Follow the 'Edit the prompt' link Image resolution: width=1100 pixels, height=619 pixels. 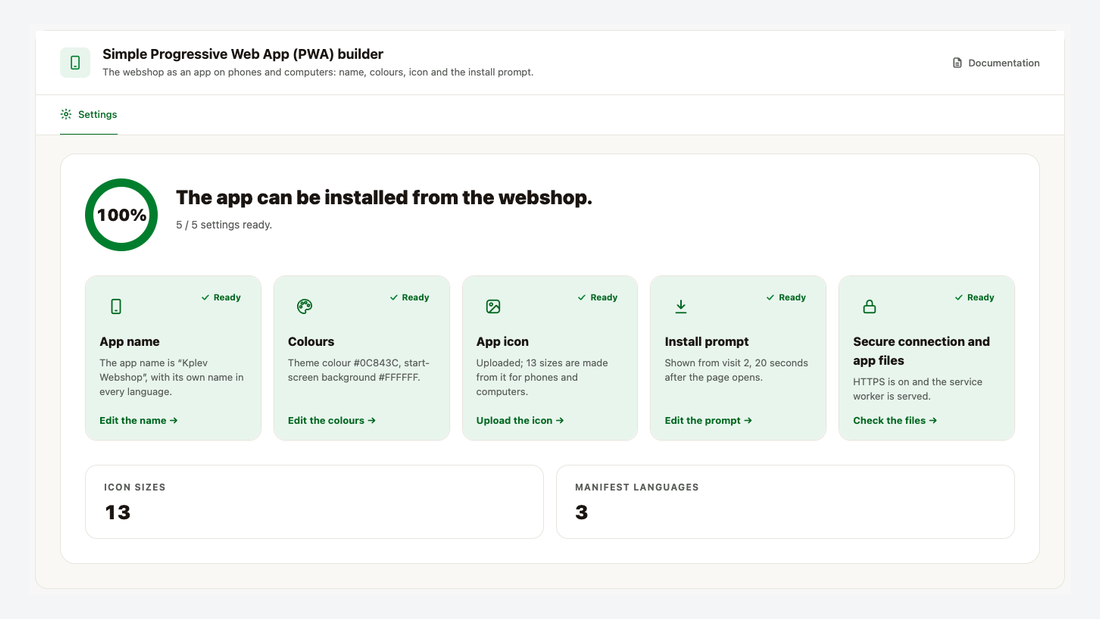[x=709, y=420]
